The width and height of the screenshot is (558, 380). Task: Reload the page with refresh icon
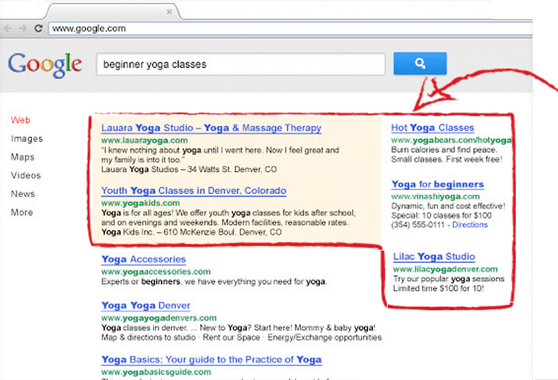tap(38, 28)
